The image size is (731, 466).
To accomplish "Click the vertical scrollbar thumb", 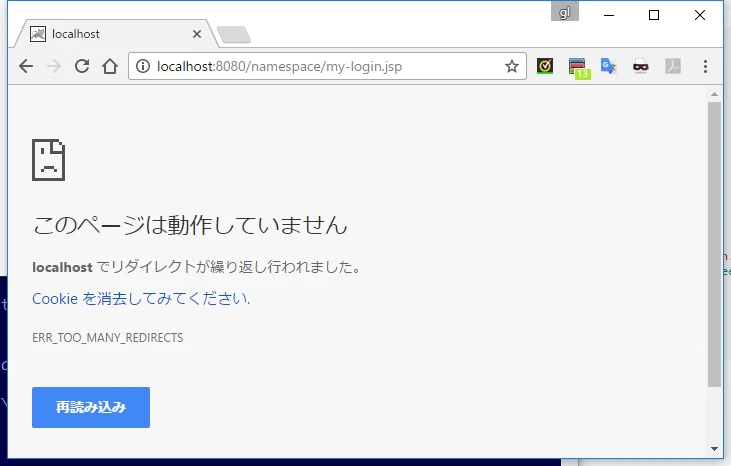I will click(714, 244).
